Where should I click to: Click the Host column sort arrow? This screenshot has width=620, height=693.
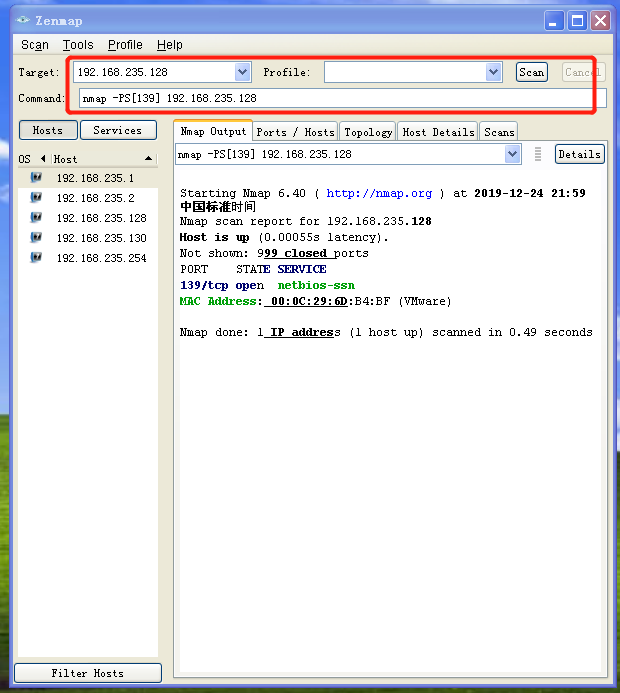point(148,159)
